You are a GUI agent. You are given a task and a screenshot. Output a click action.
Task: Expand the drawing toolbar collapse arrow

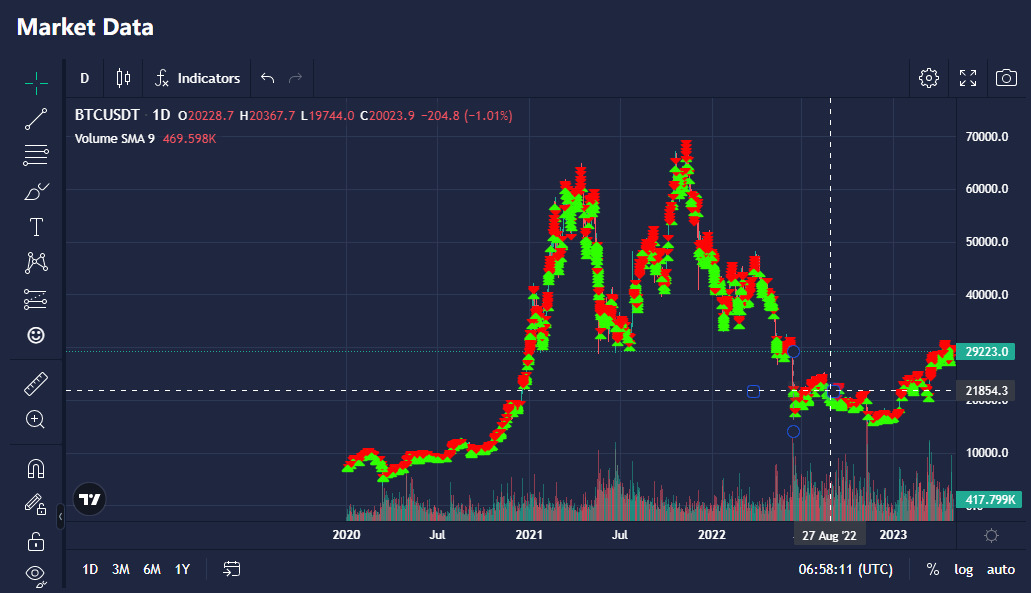pyautogui.click(x=61, y=516)
